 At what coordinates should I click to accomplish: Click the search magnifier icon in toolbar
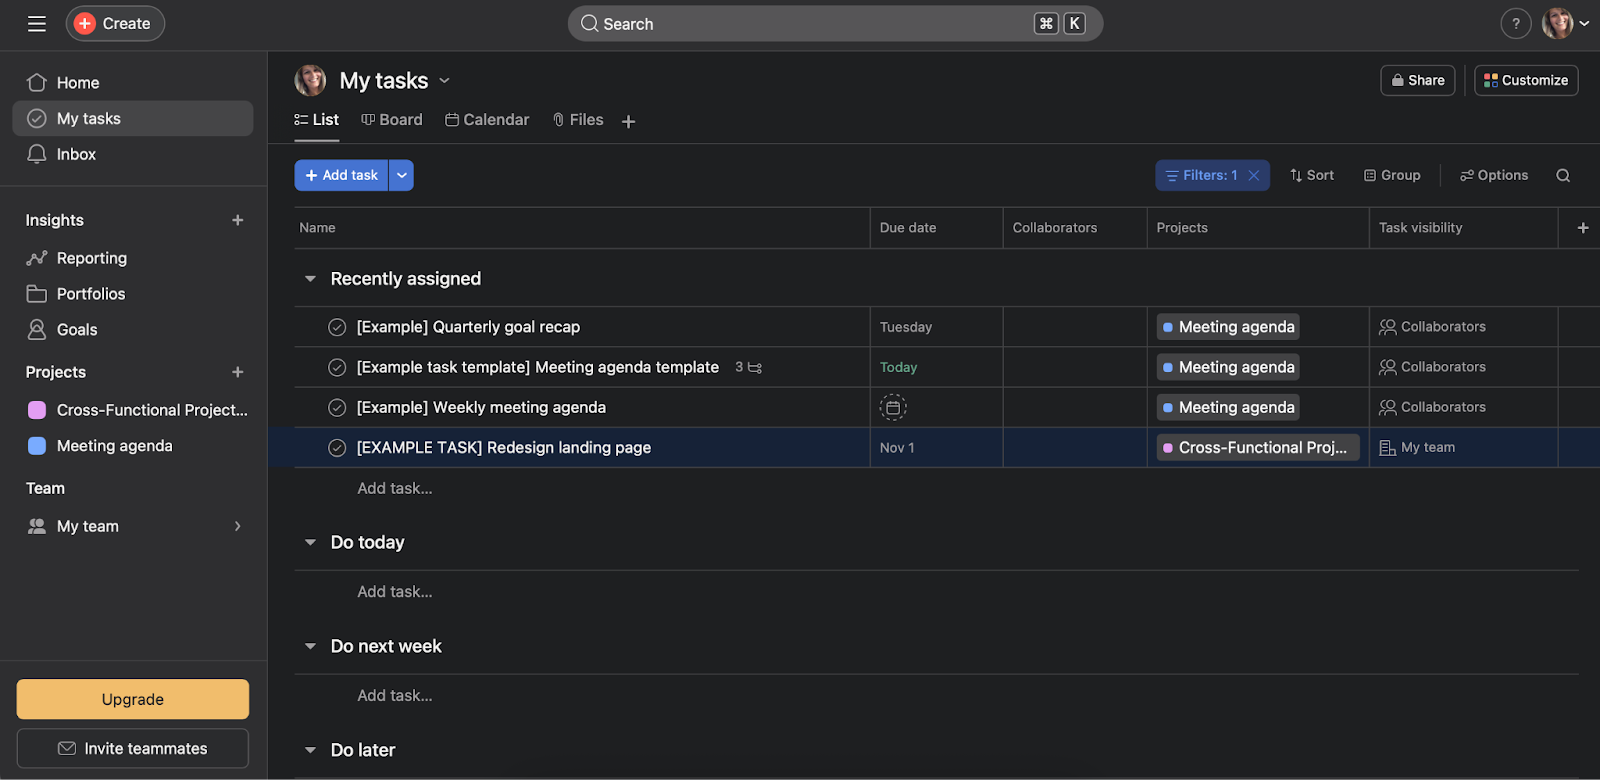click(x=1562, y=176)
